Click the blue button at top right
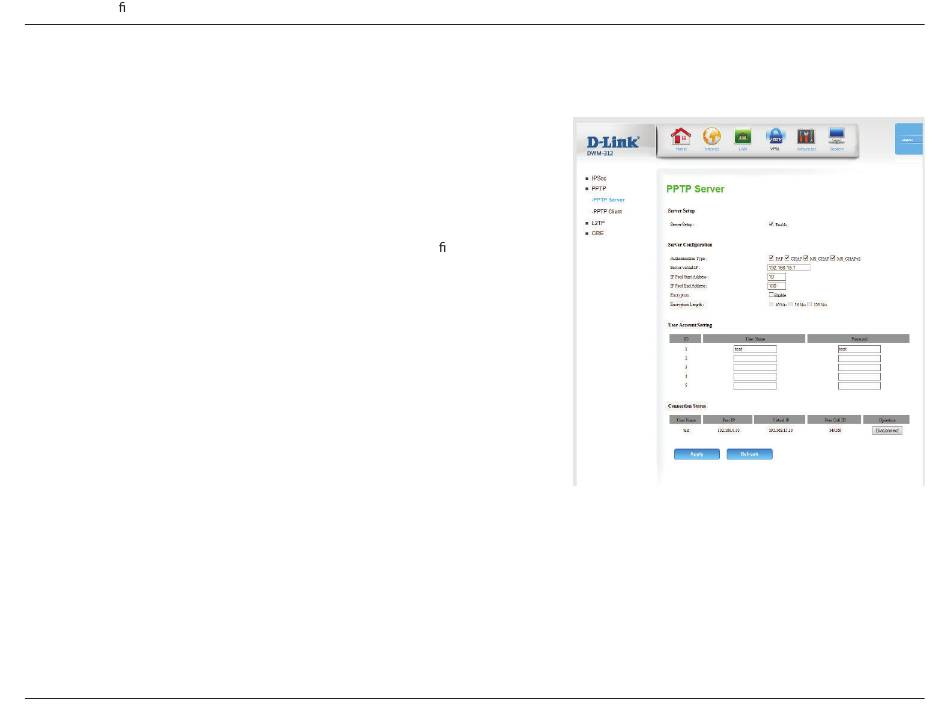This screenshot has height=725, width=950. [907, 140]
